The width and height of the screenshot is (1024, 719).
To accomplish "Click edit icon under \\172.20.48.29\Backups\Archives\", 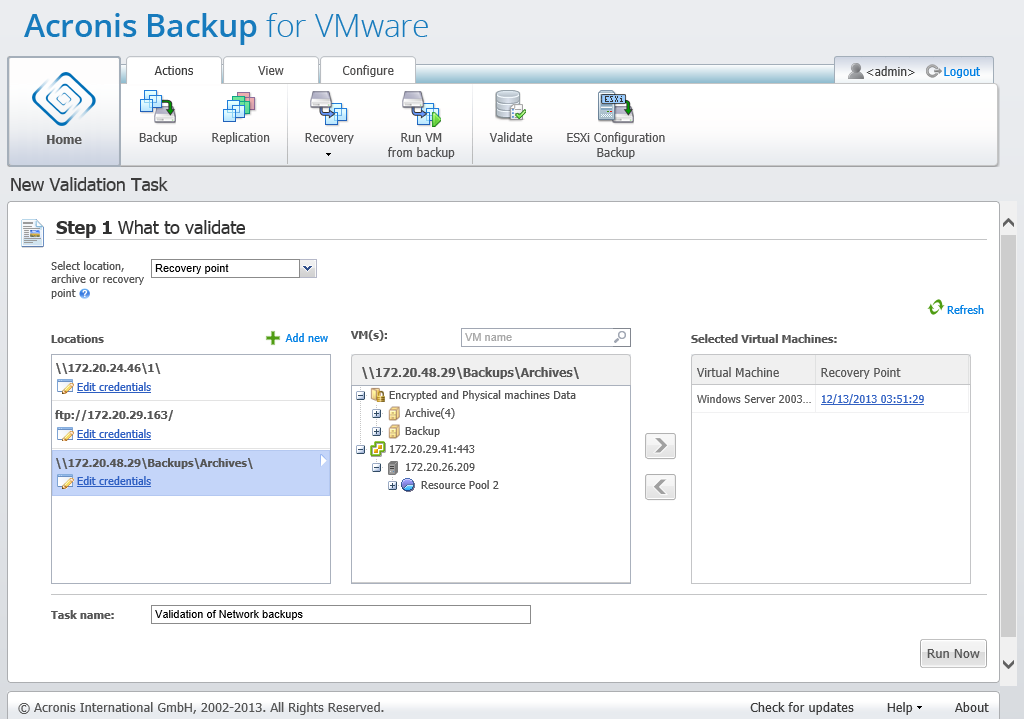I will click(65, 481).
